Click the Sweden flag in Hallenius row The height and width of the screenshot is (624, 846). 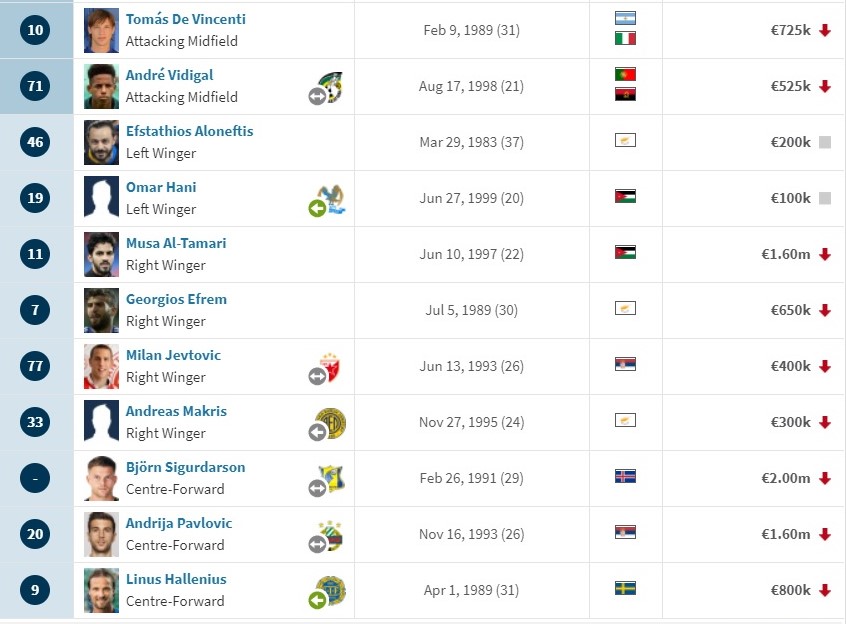(625, 588)
